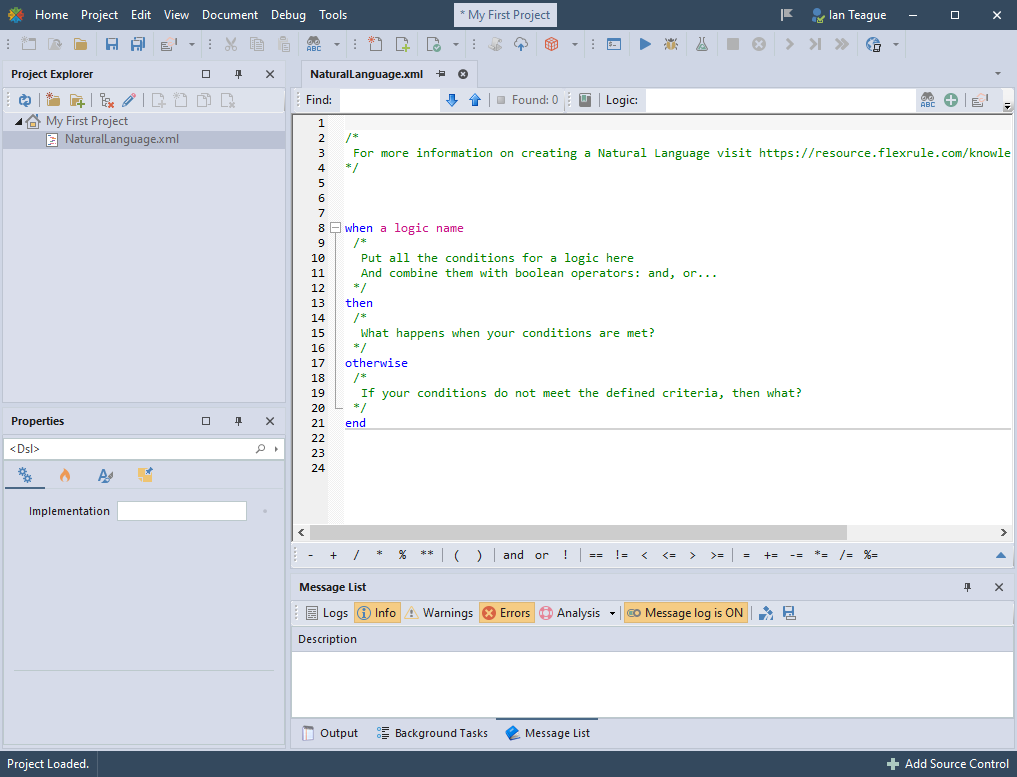
Task: Pin the Project Explorer panel
Action: pos(238,74)
